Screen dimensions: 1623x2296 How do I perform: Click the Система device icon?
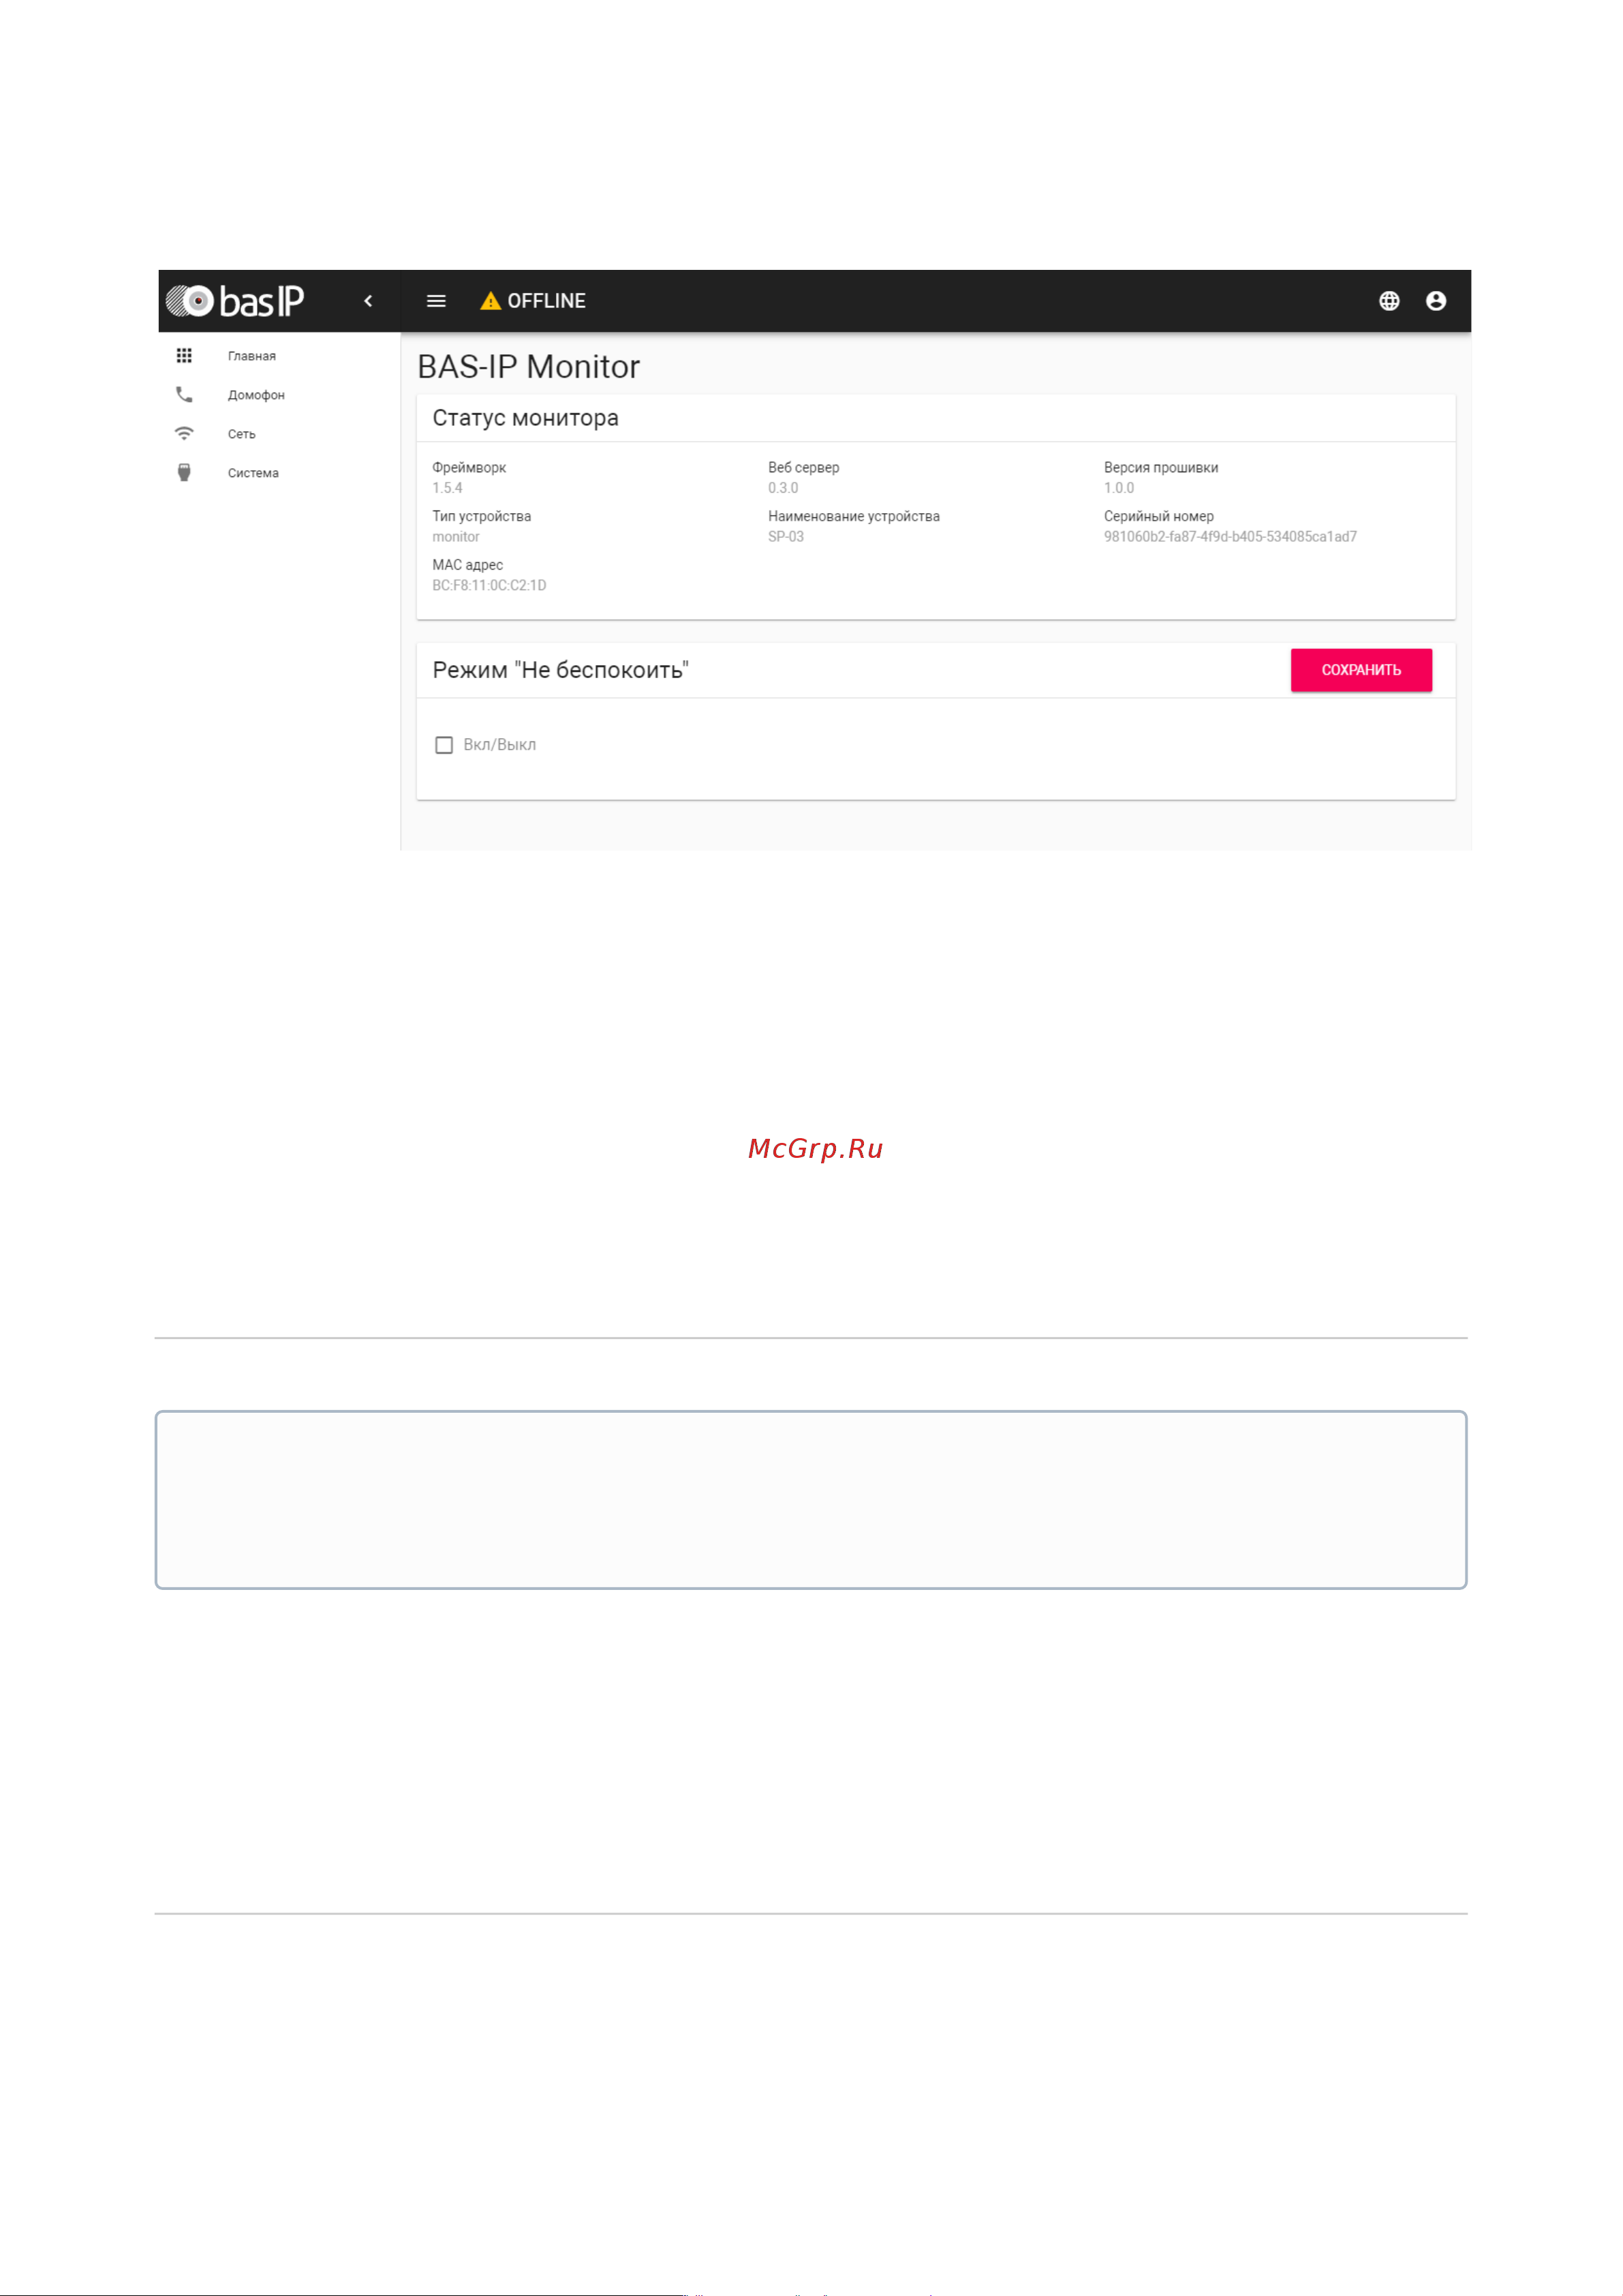(184, 473)
